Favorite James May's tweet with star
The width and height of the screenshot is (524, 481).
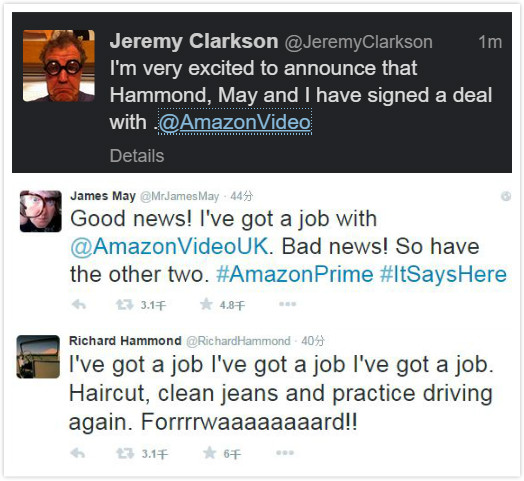(x=206, y=304)
